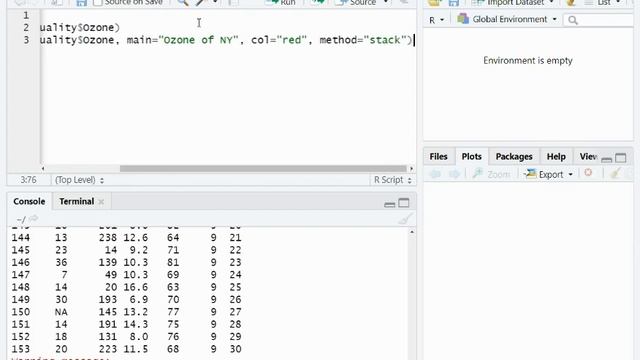This screenshot has width=640, height=360.
Task: Click line number 1 in the editor gutter
Action: 26,16
